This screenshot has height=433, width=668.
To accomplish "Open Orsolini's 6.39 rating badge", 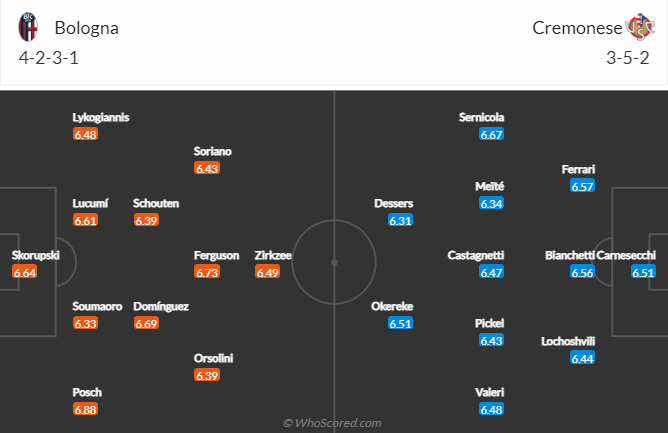I will pos(207,375).
